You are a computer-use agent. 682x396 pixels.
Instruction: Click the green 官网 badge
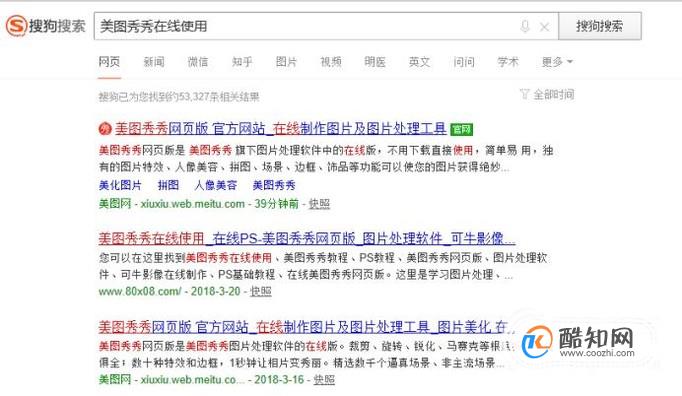coord(461,129)
